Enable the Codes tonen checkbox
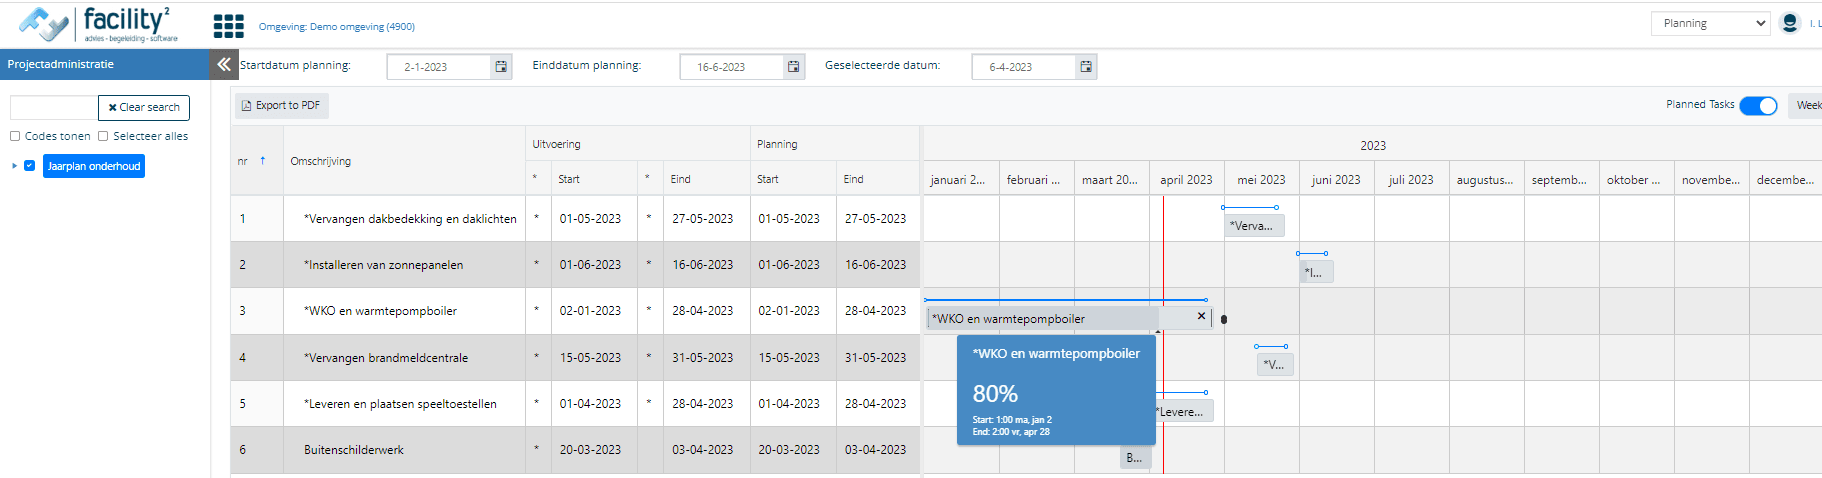The height and width of the screenshot is (478, 1822). click(15, 136)
